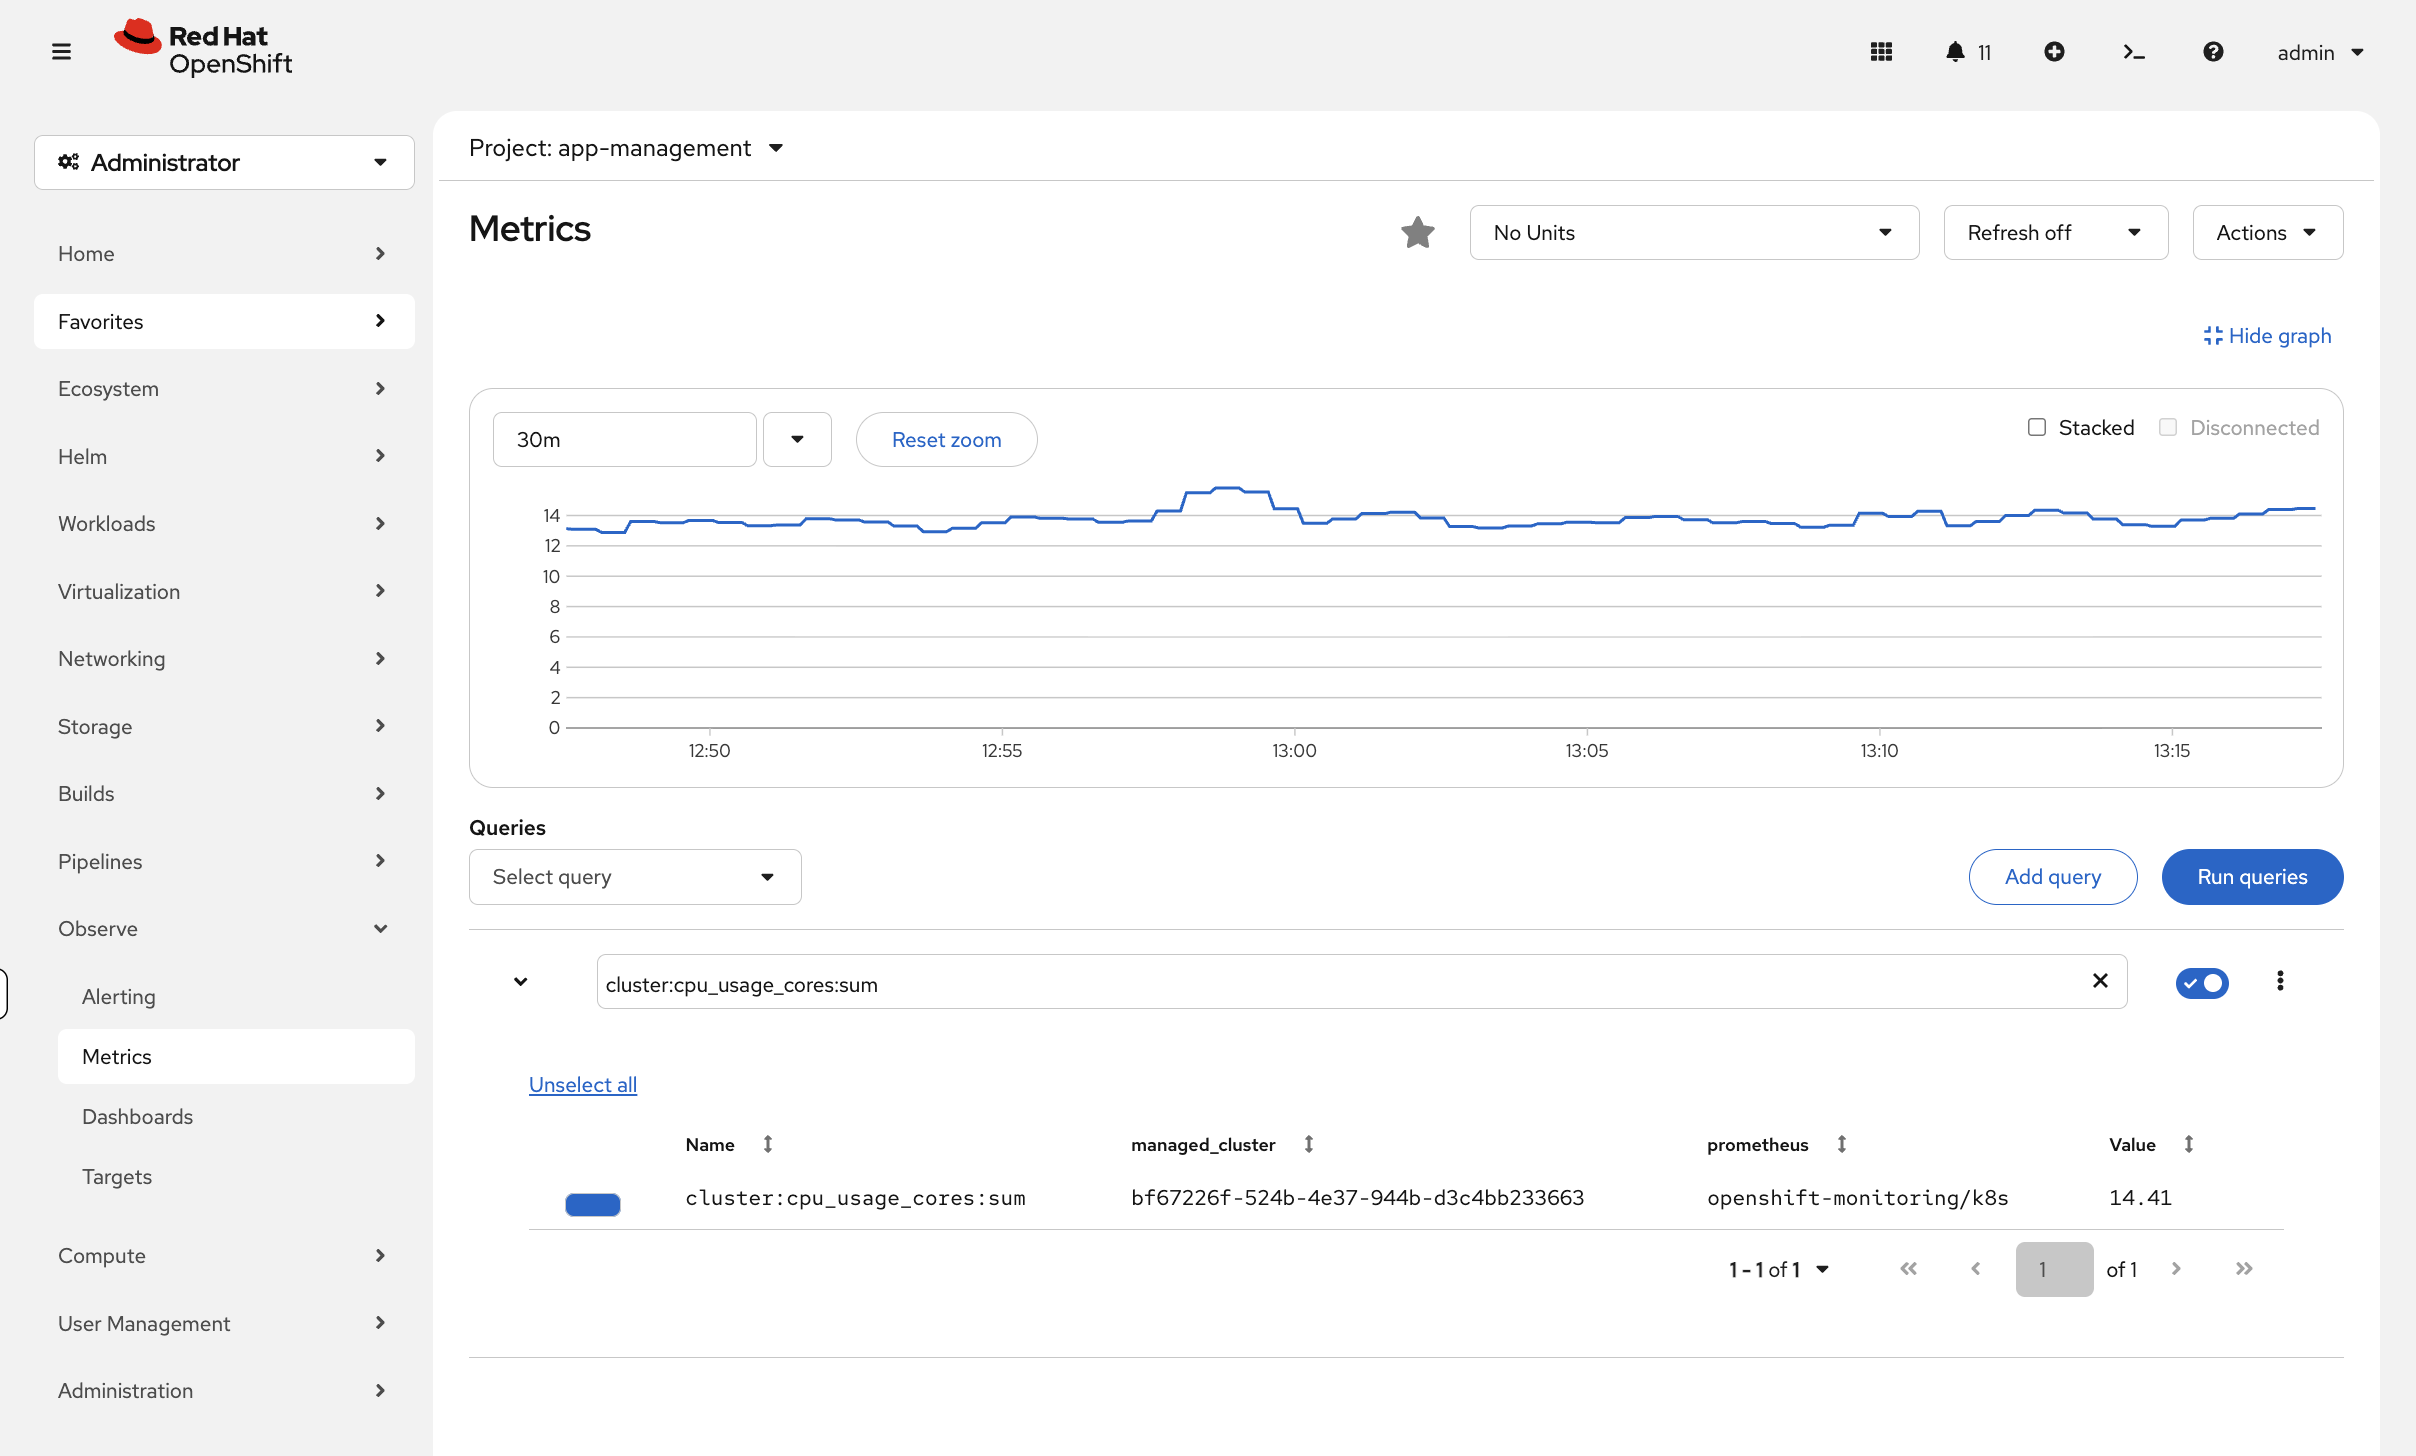Open the kebab menu next to the query
This screenshot has height=1456, width=2416.
coord(2281,981)
